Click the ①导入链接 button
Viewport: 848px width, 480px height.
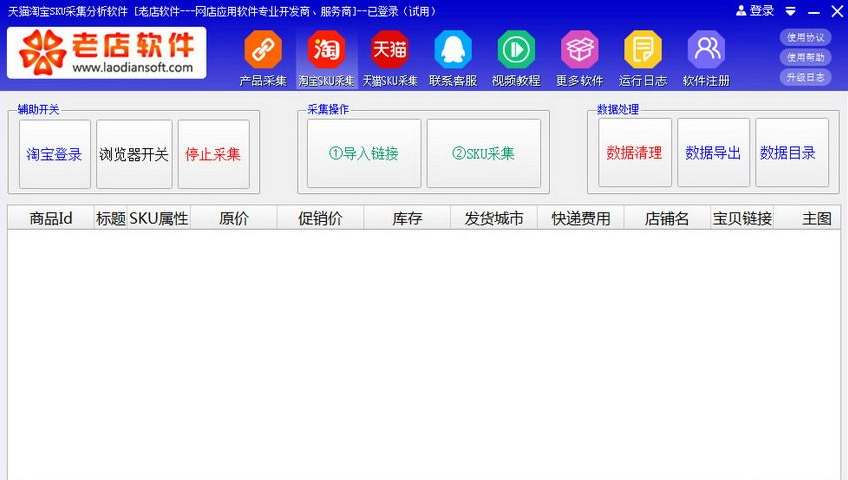click(x=364, y=154)
